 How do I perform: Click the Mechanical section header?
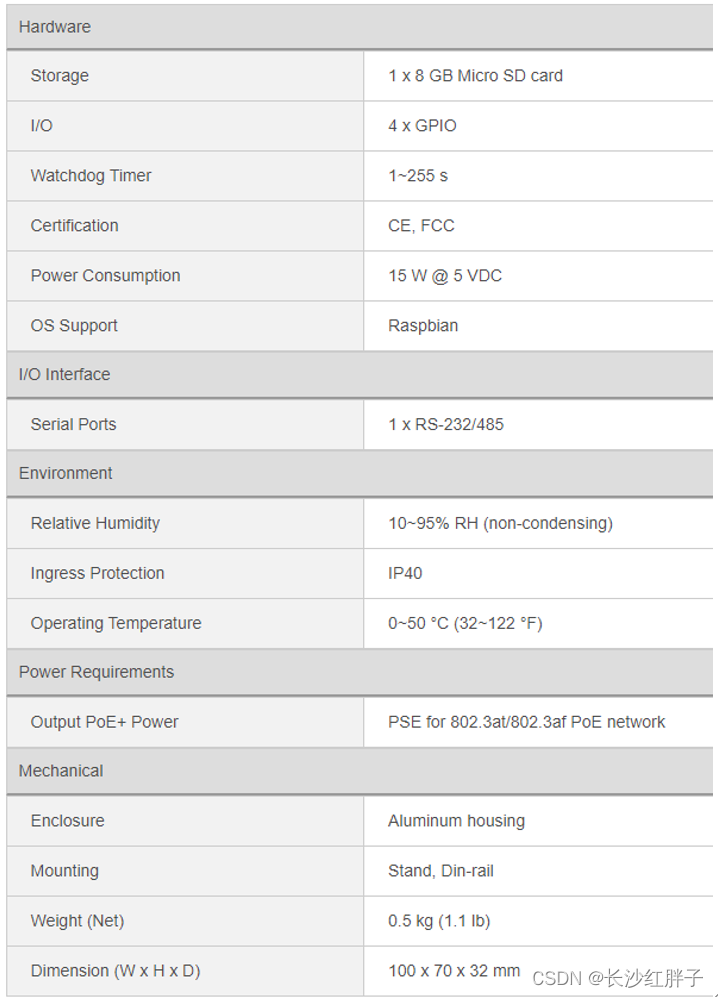click(61, 771)
